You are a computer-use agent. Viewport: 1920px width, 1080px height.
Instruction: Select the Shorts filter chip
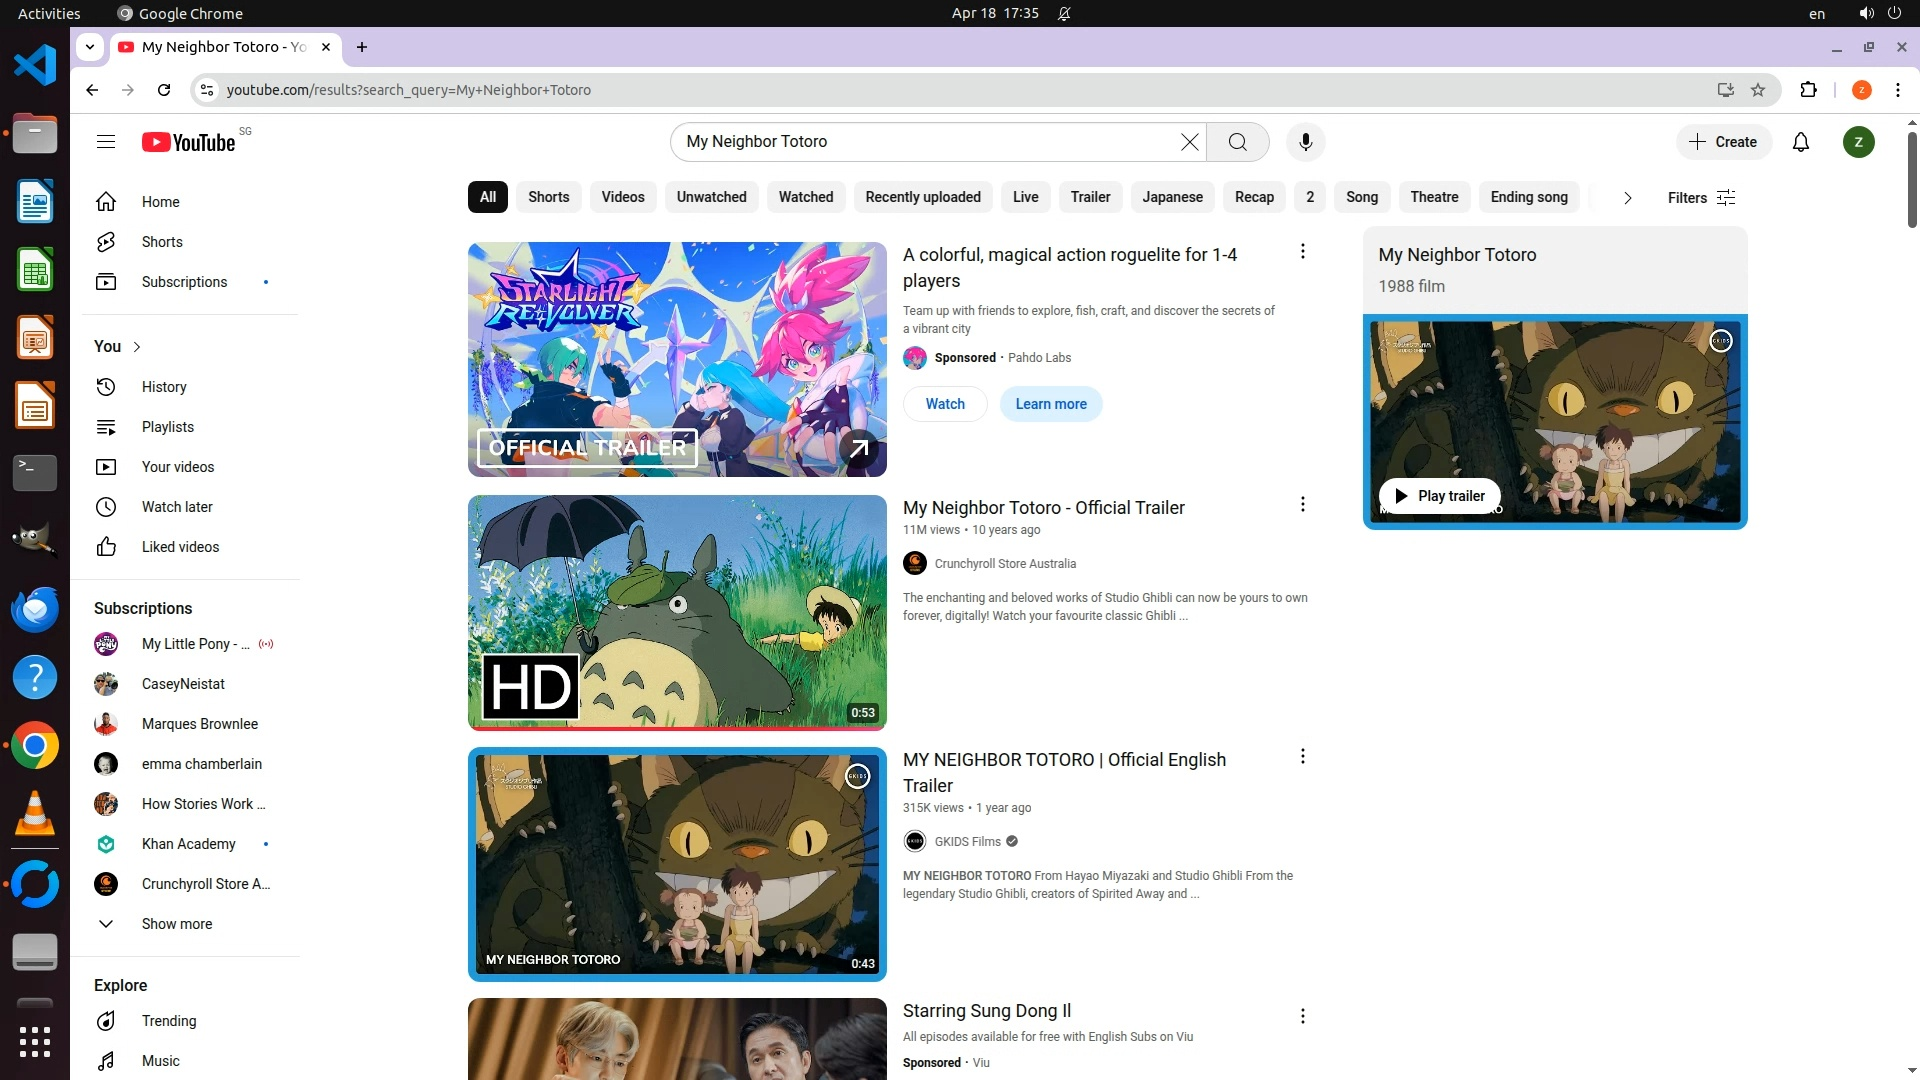point(548,197)
